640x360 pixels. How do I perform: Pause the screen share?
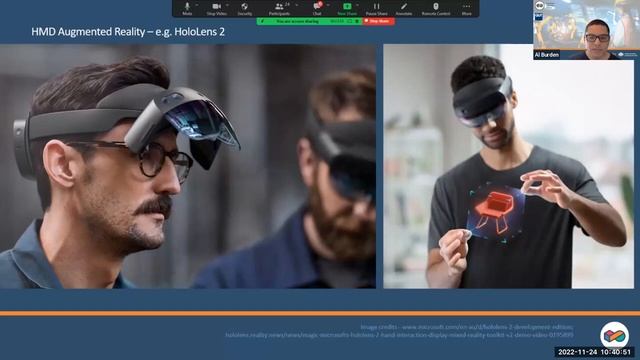(376, 9)
